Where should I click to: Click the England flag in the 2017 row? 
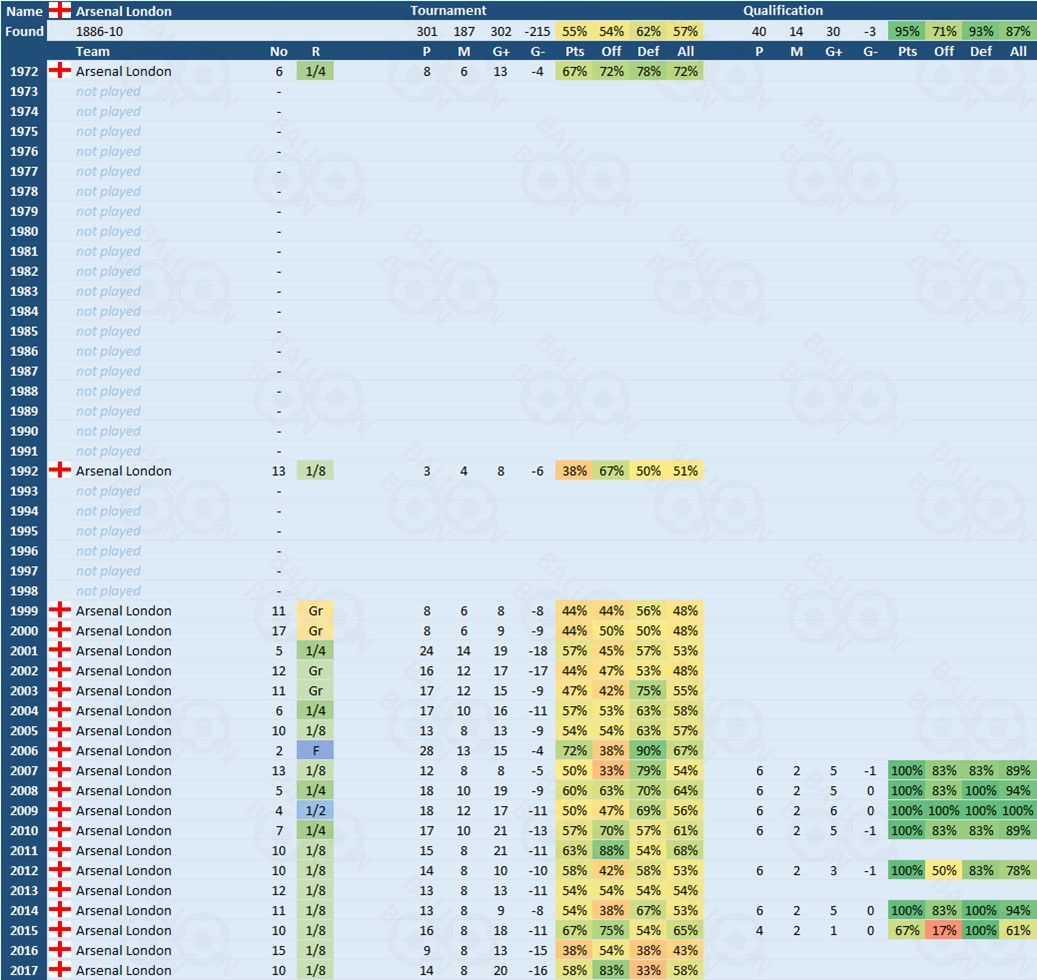click(x=60, y=970)
